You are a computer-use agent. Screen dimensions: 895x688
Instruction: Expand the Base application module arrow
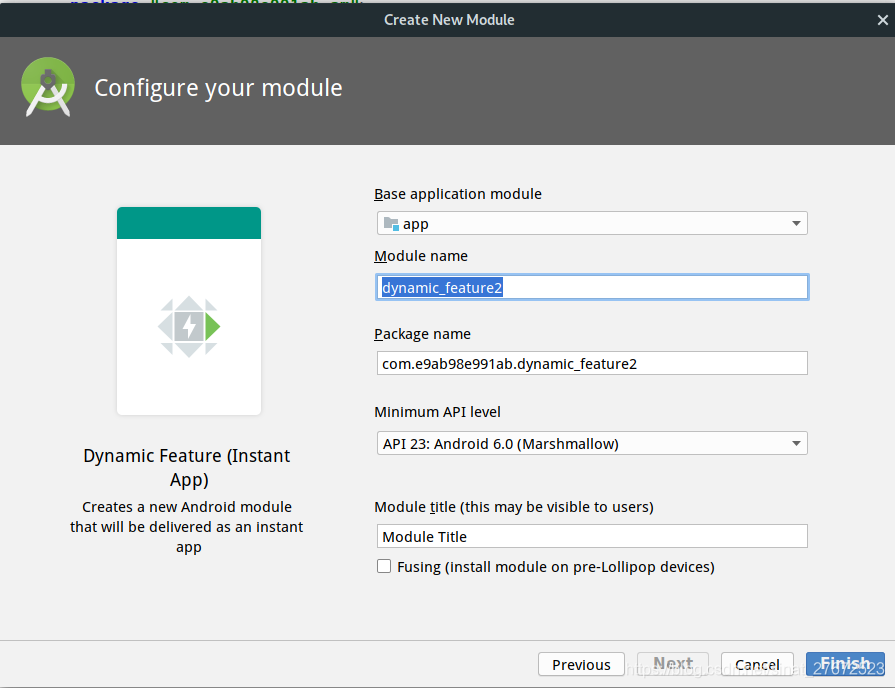(x=796, y=223)
